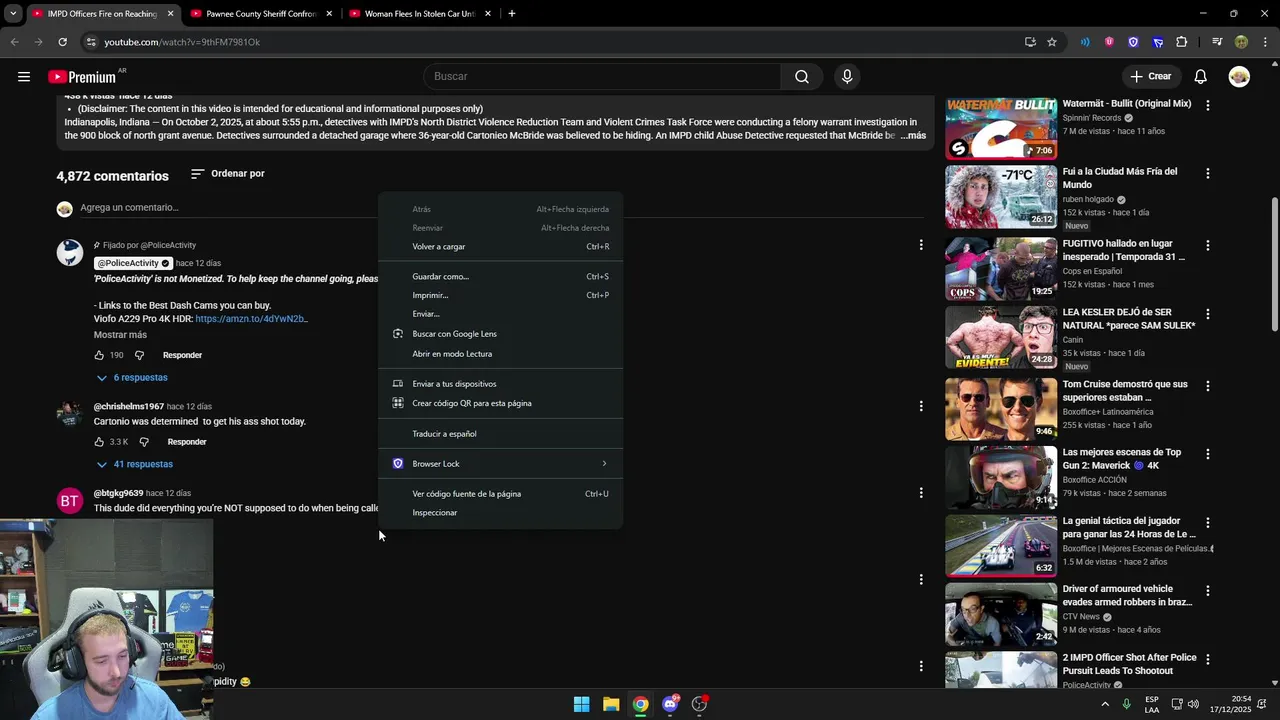The image size is (1280, 720).
Task: Switch to Woman Flees In Stolen Car tab
Action: [419, 14]
